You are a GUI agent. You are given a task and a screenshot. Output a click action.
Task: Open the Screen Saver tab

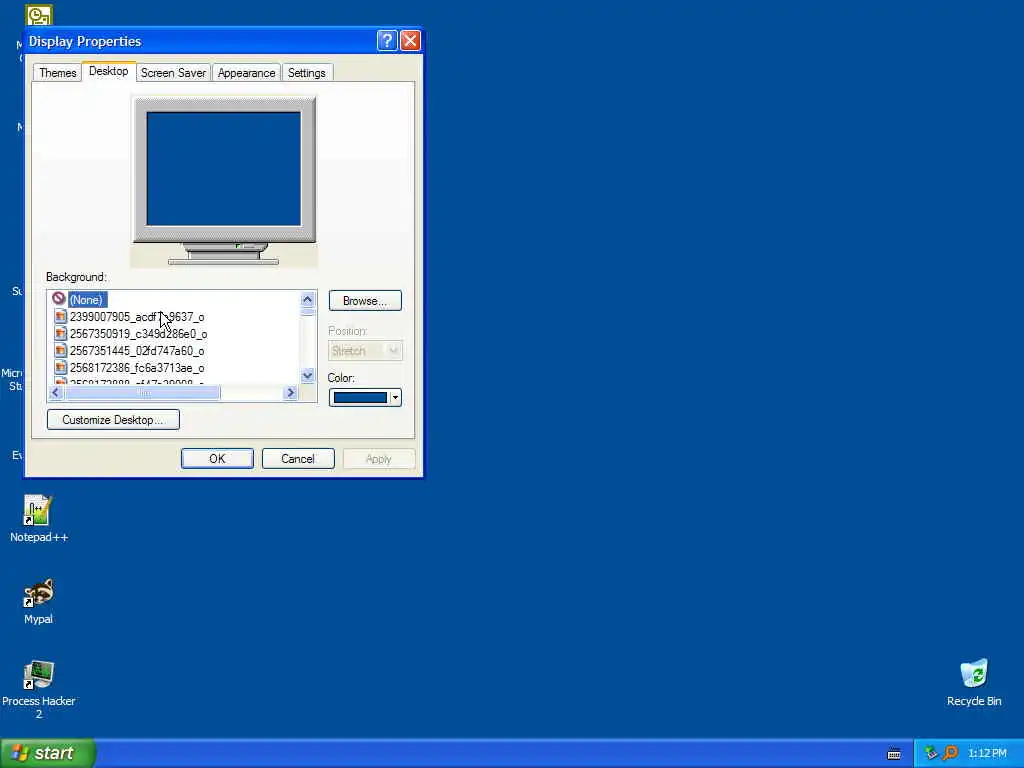coord(173,72)
